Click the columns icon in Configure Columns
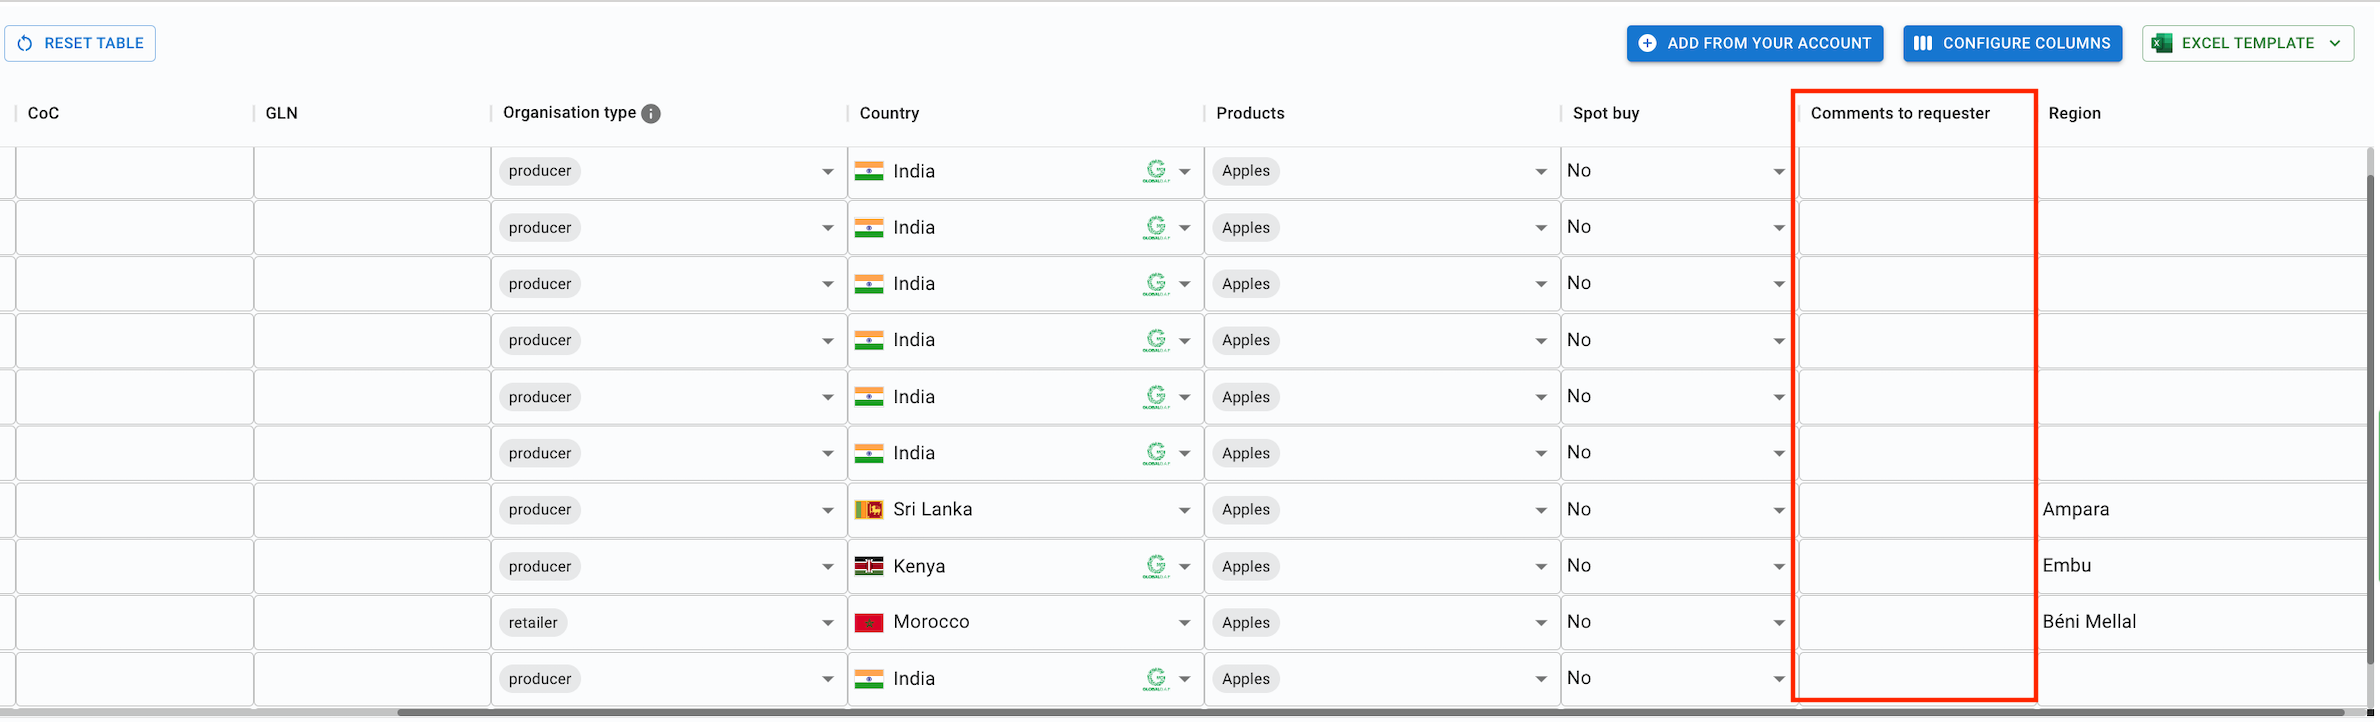The height and width of the screenshot is (722, 2380). (1922, 43)
